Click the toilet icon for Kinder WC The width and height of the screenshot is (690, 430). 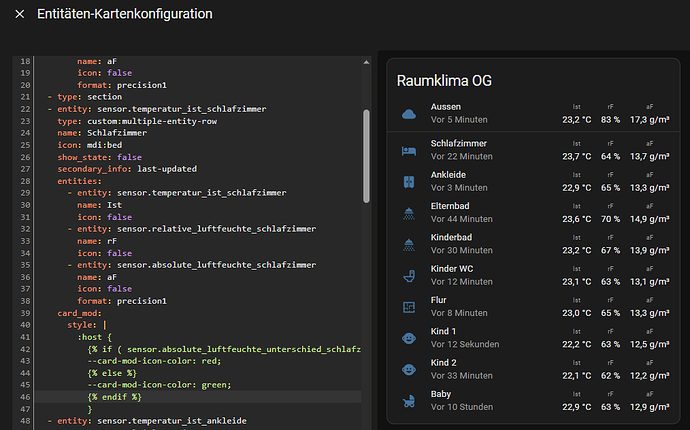[x=408, y=275]
